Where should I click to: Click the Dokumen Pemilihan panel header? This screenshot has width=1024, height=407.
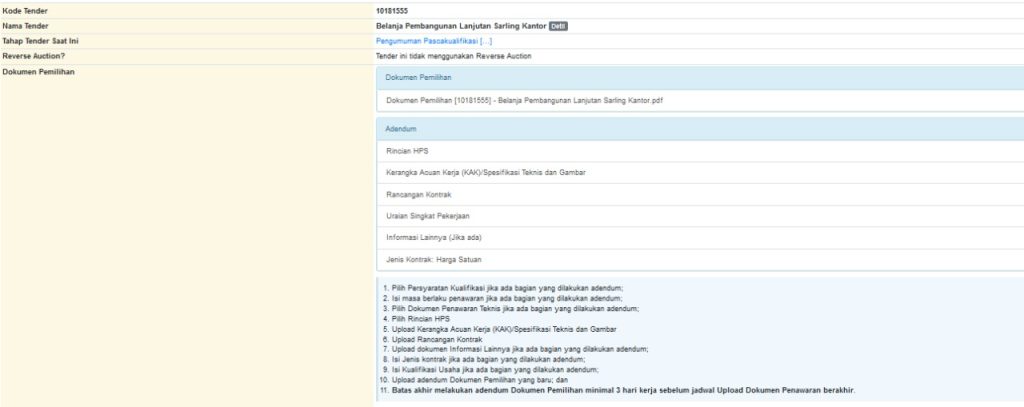point(418,78)
